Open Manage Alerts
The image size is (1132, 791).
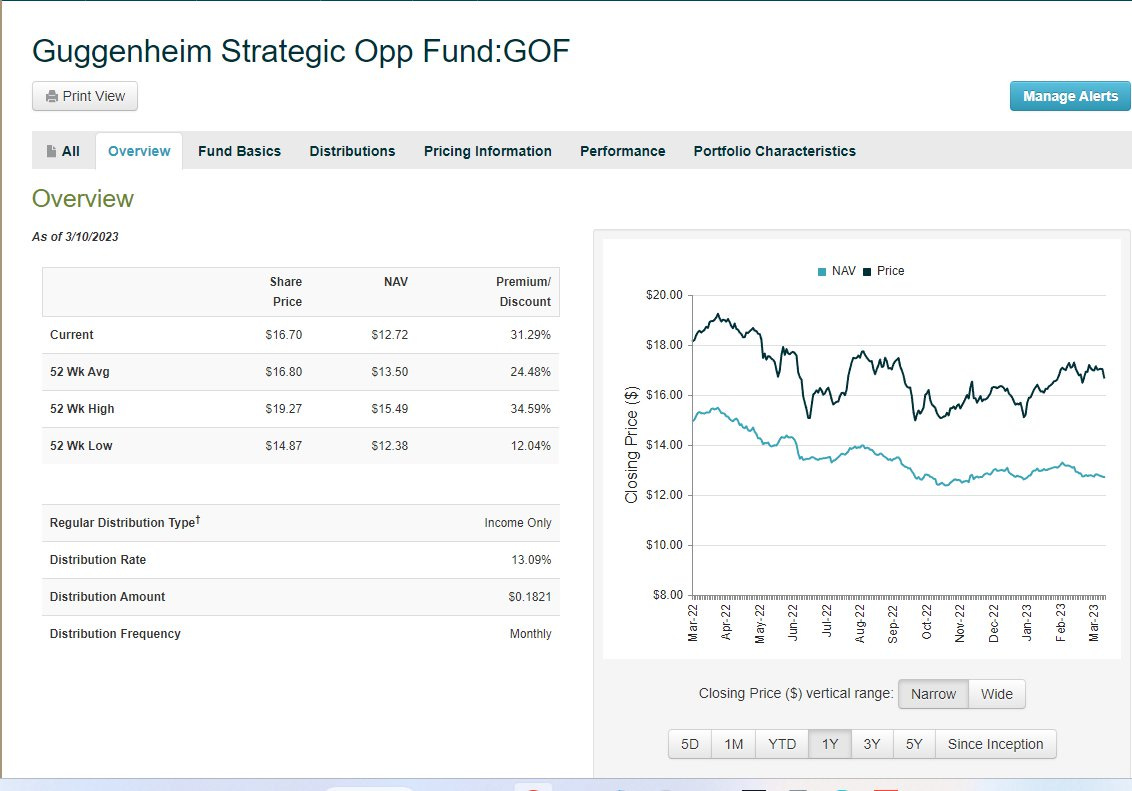1070,96
